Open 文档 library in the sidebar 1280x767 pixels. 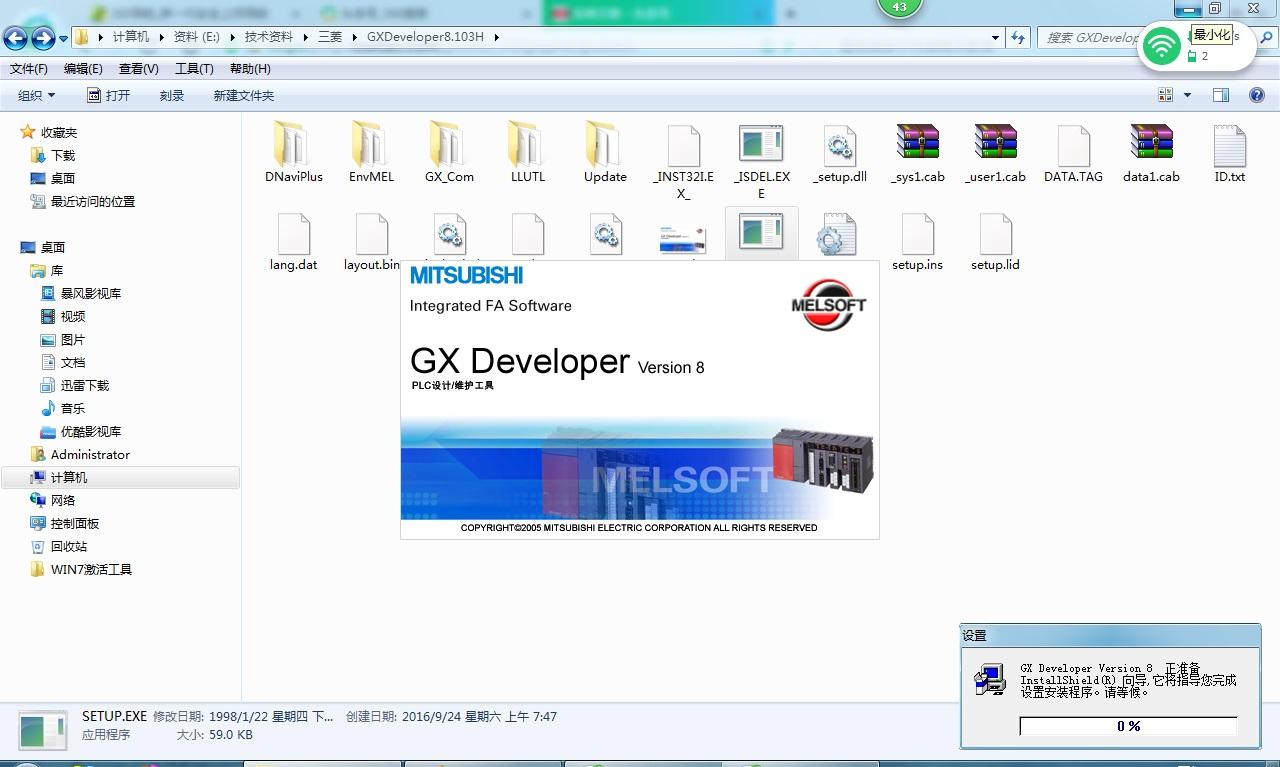coord(73,362)
